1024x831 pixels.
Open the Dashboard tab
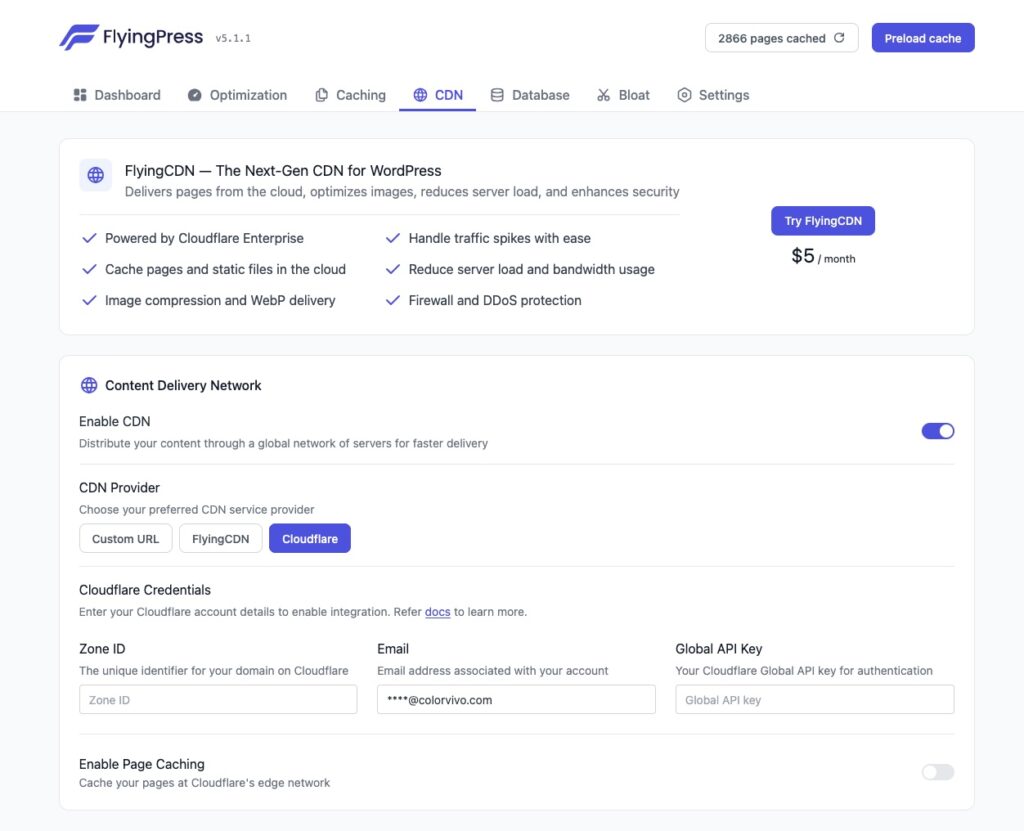(x=117, y=95)
